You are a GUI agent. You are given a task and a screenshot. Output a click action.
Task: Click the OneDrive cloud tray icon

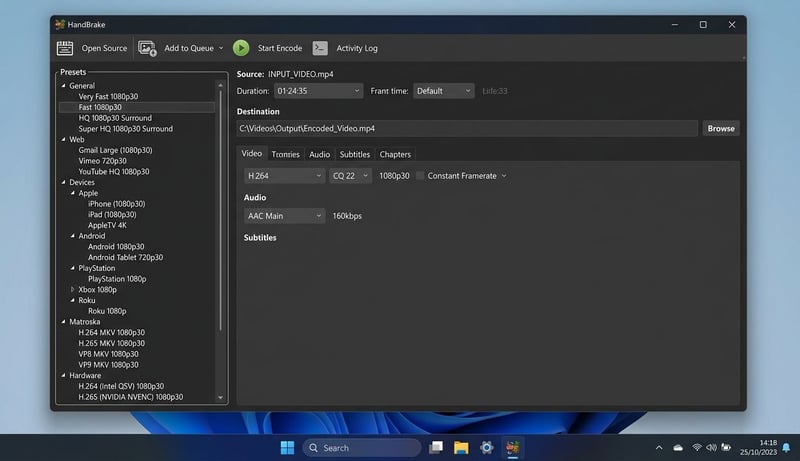[x=678, y=448]
